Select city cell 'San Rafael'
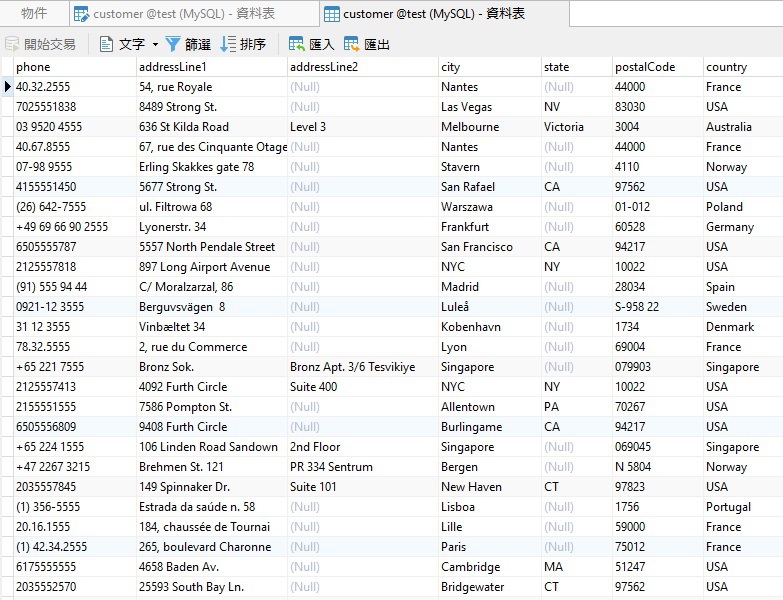Viewport: 783px width, 600px height. coord(490,187)
